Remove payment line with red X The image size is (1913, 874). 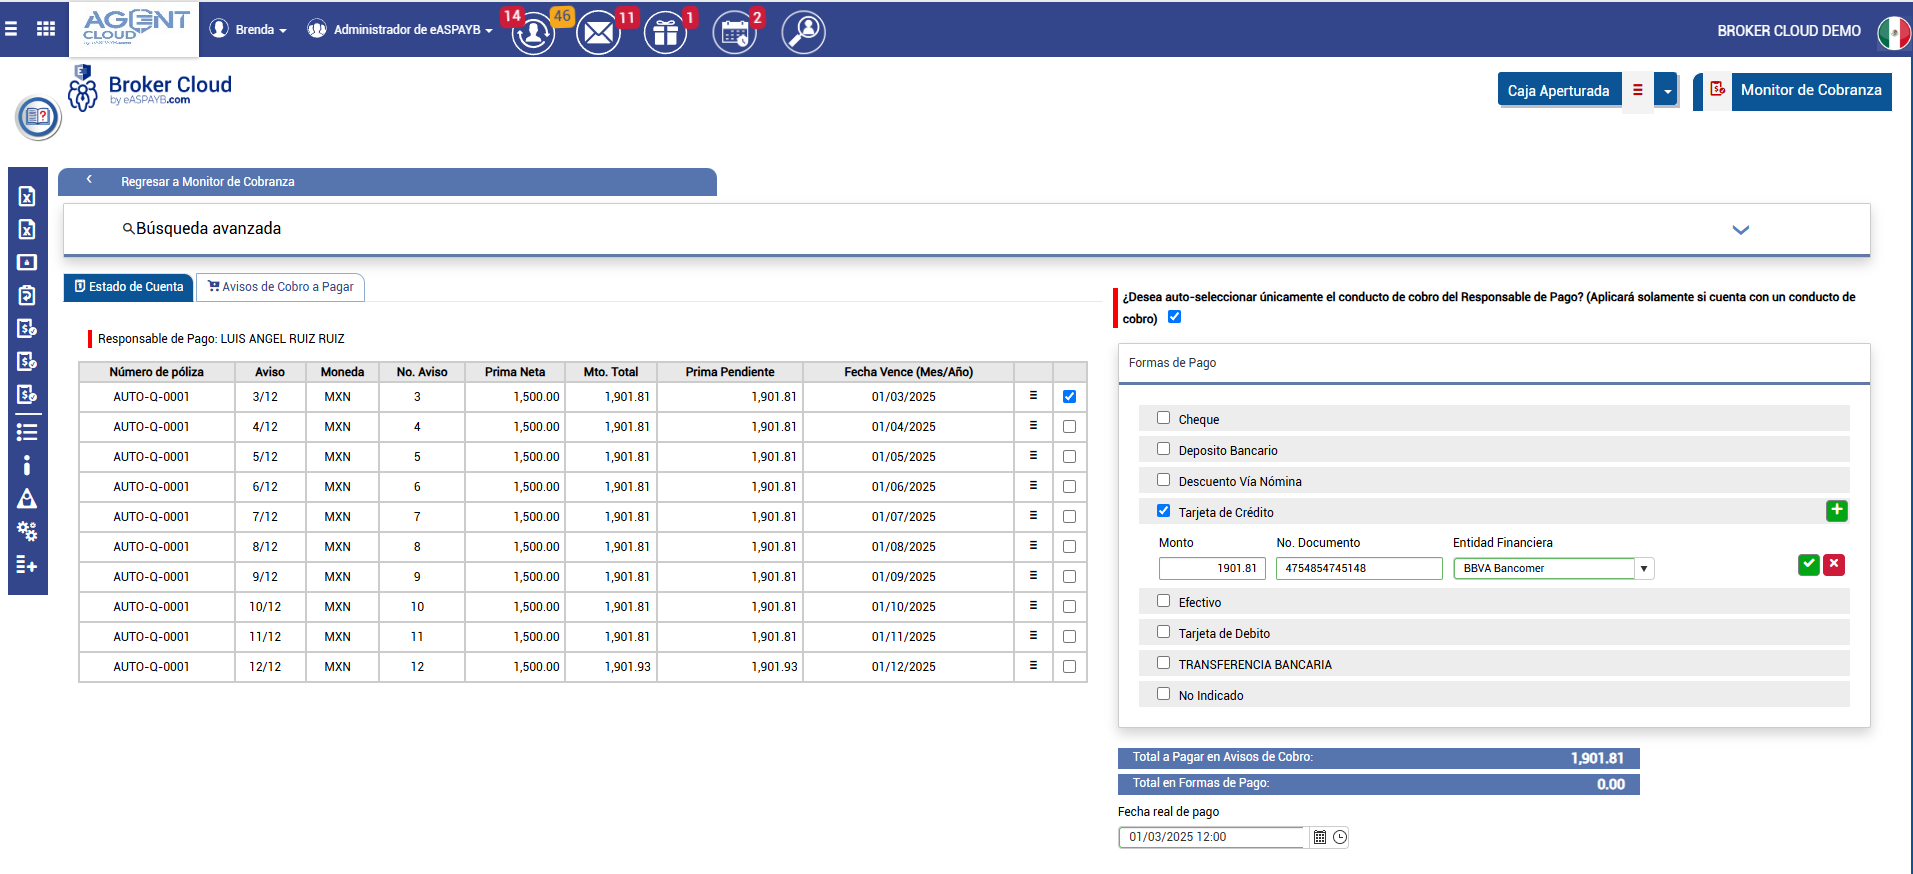pyautogui.click(x=1834, y=565)
